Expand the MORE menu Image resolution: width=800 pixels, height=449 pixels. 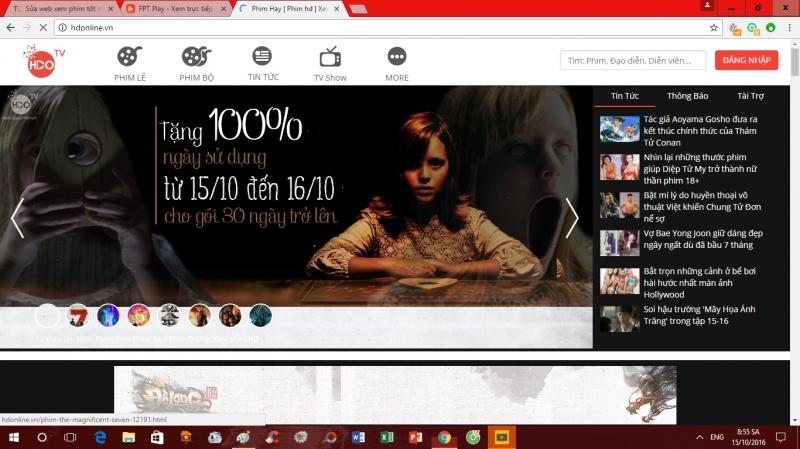[397, 57]
